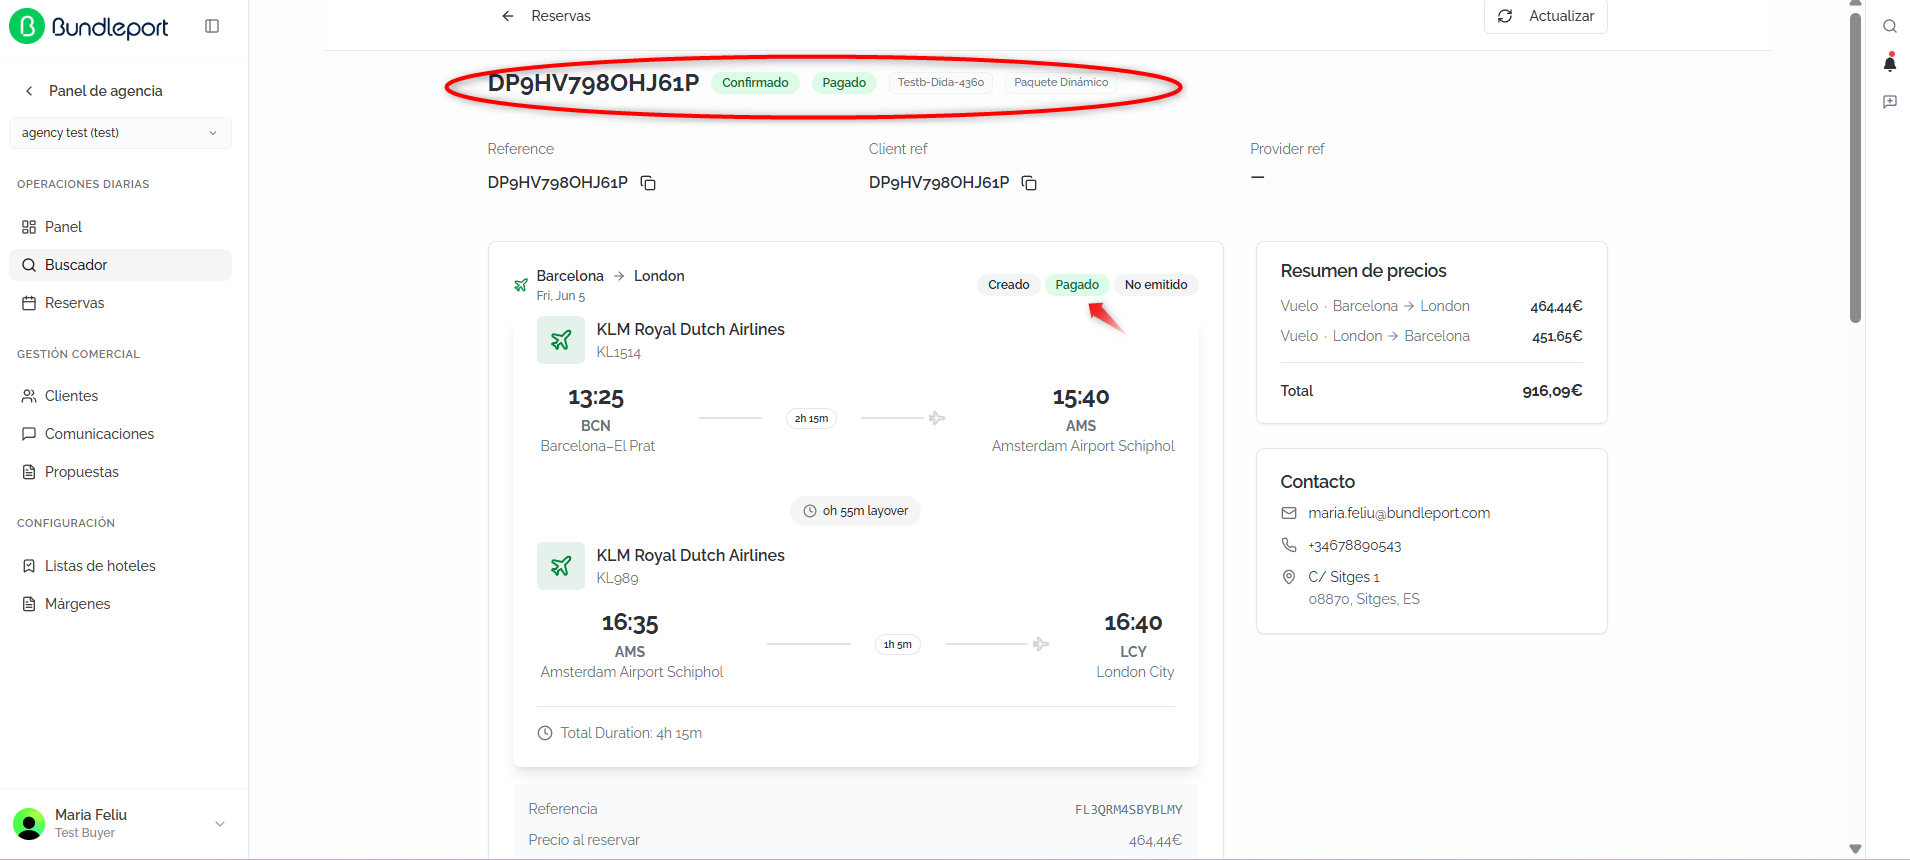Click the Pagado badge beside booking code
Image resolution: width=1910 pixels, height=860 pixels.
click(x=844, y=83)
